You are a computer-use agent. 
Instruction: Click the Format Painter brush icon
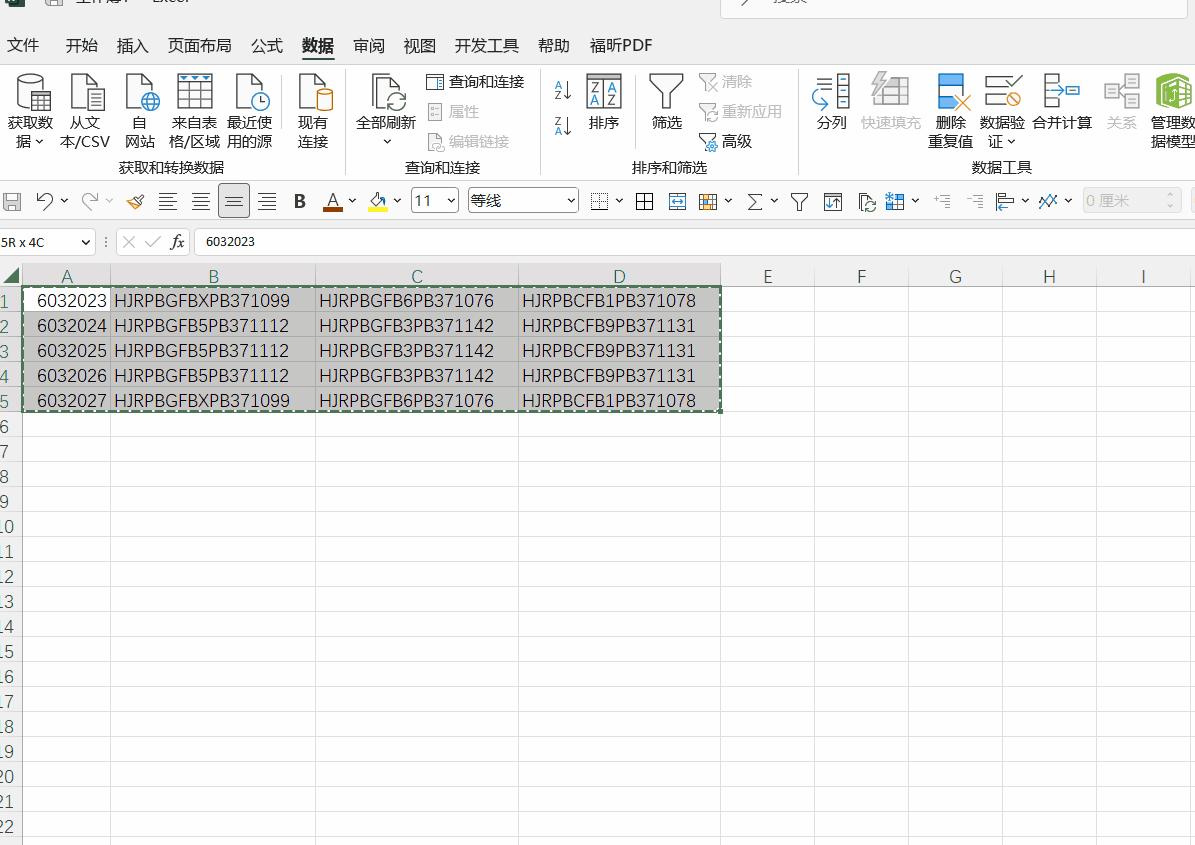coord(136,202)
